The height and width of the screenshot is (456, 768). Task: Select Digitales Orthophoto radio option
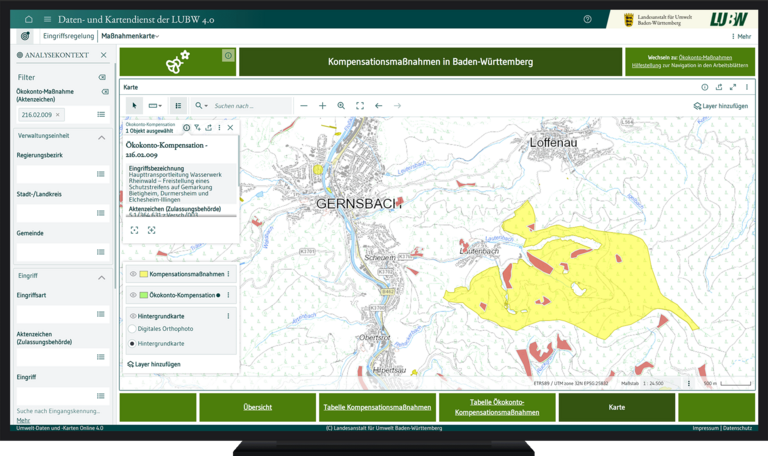[x=132, y=329]
